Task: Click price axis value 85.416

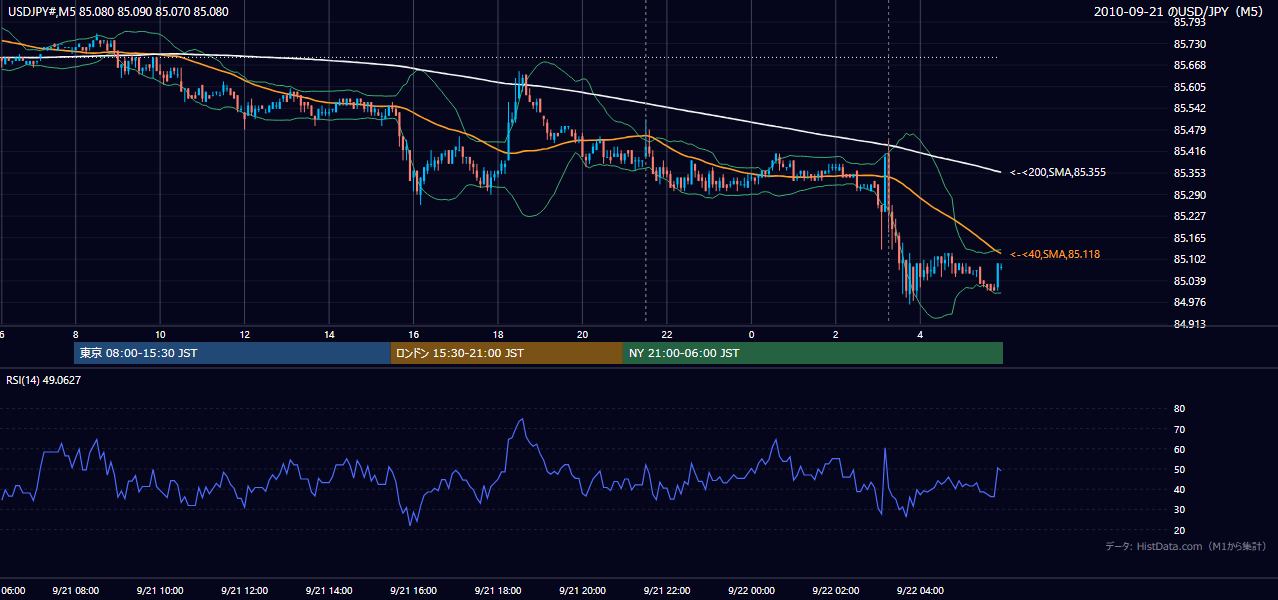Action: pyautogui.click(x=1189, y=151)
